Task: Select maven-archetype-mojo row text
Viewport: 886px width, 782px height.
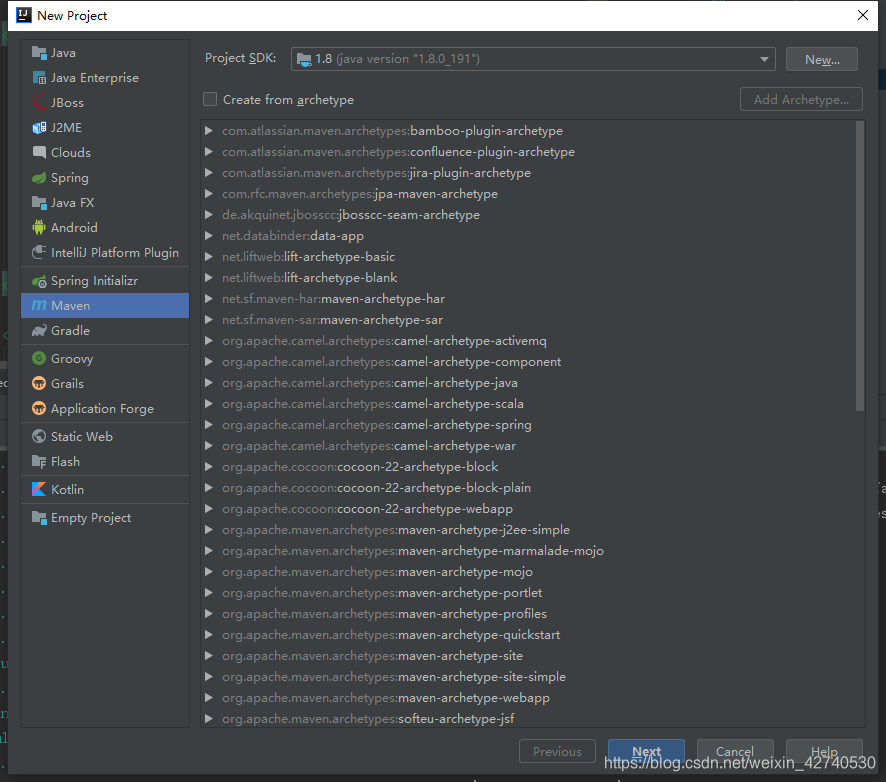Action: click(377, 572)
